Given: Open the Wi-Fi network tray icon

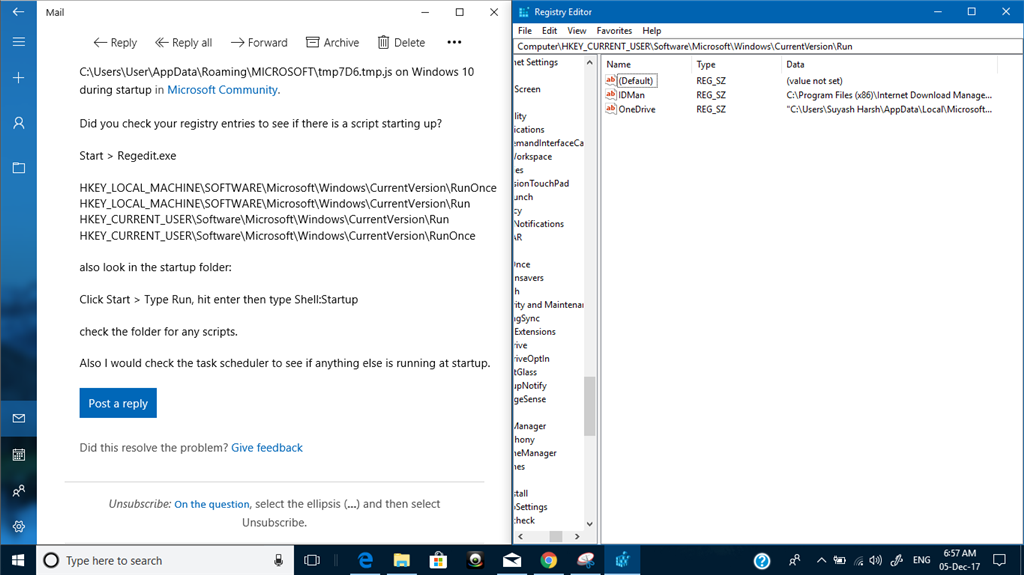Looking at the screenshot, I should [858, 560].
